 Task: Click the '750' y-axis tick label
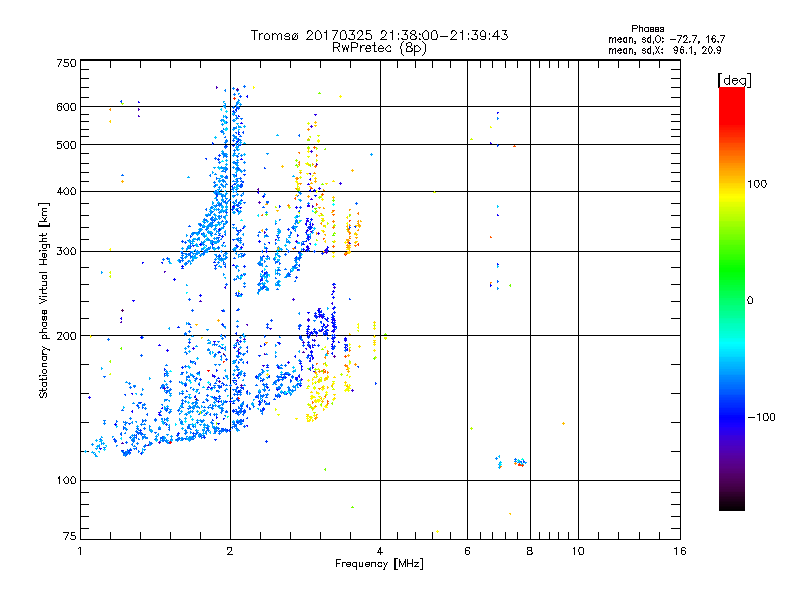[66, 63]
